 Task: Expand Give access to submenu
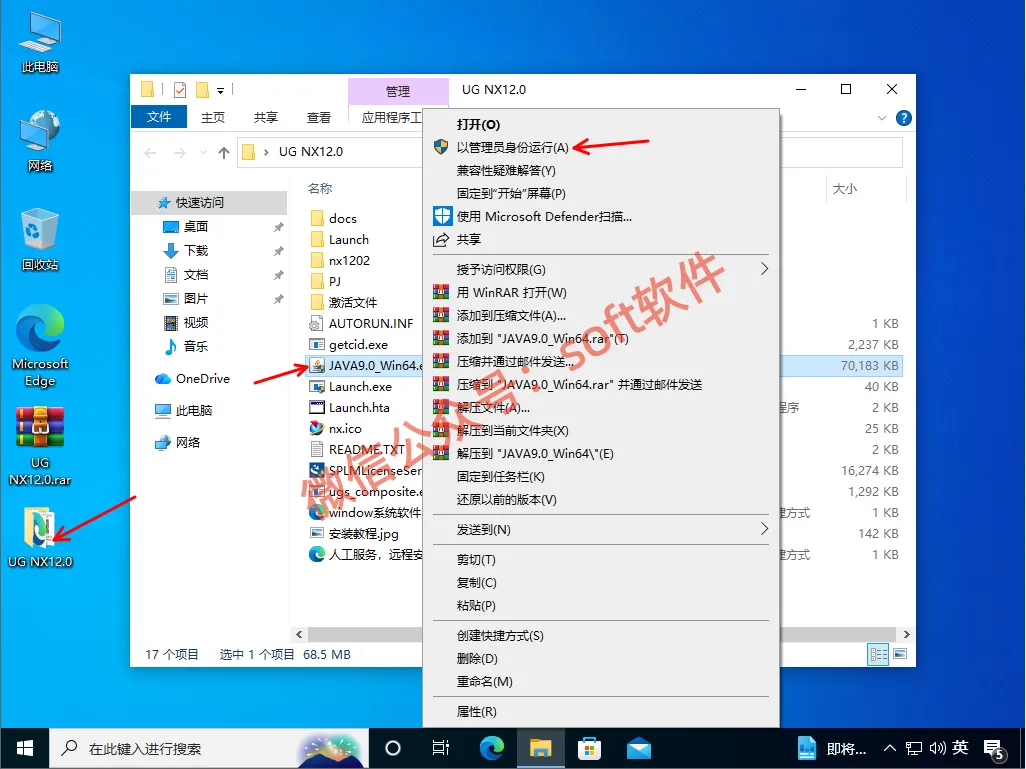(x=601, y=269)
